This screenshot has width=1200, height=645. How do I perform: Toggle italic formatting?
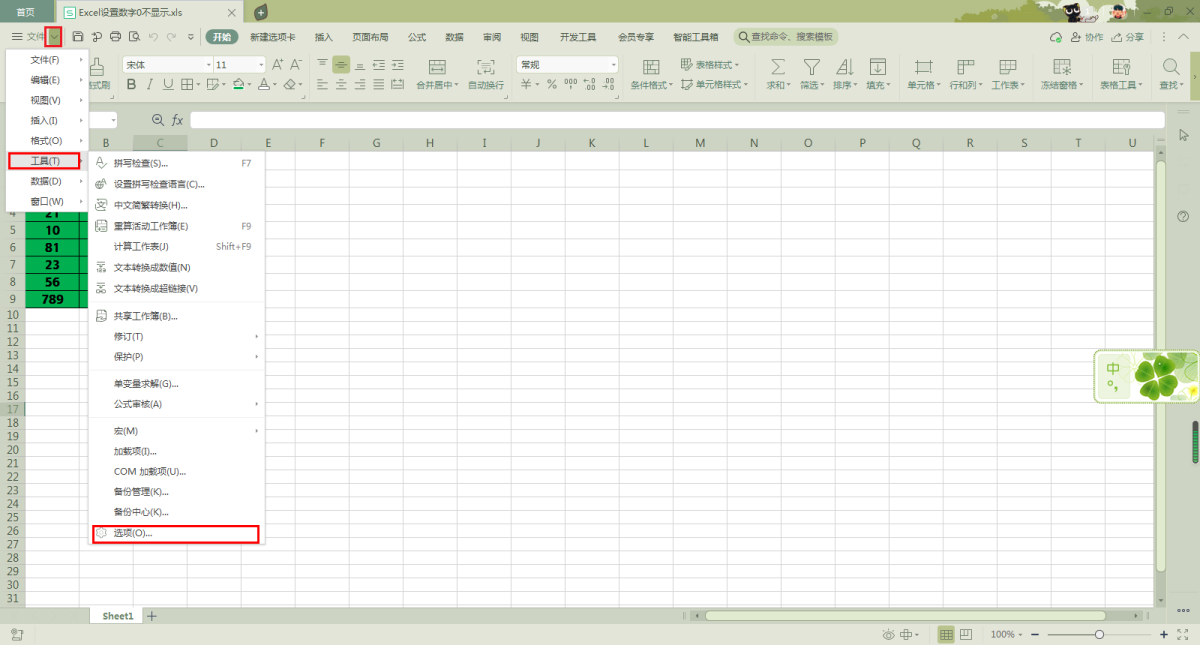pos(149,85)
